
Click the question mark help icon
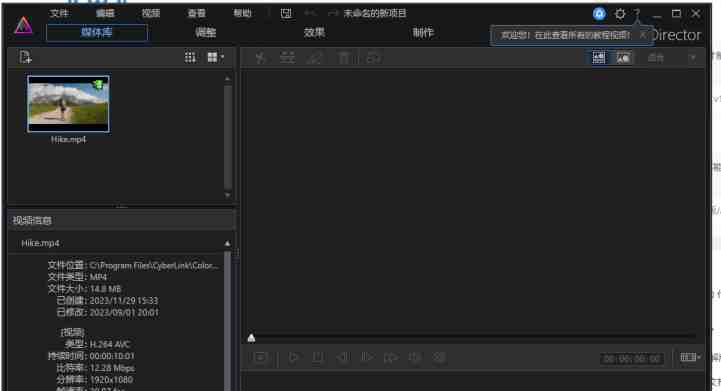pyautogui.click(x=637, y=14)
